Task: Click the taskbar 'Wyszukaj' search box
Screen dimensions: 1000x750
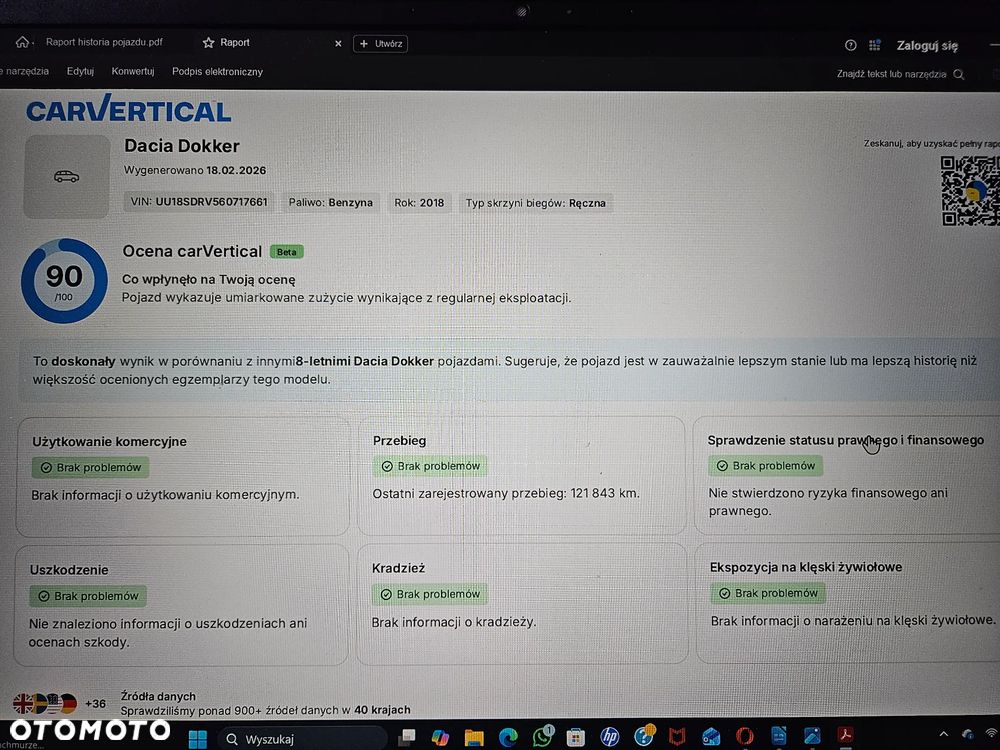Action: (x=302, y=739)
